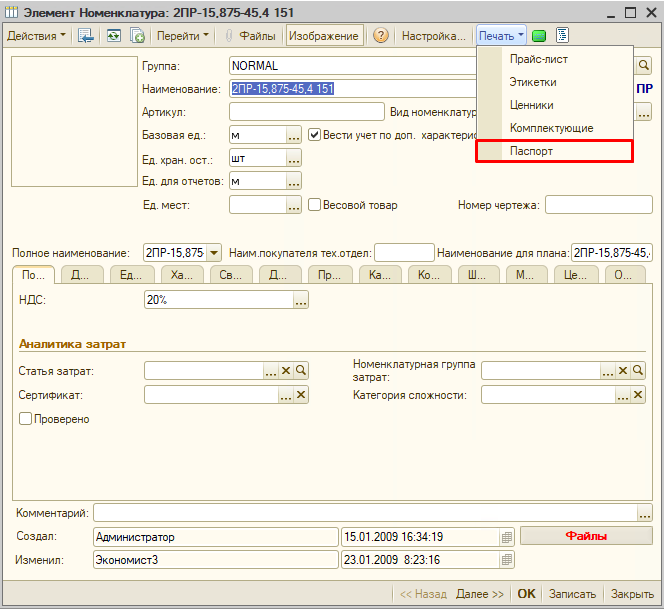Toggle Вести учет по доп. характеристикам checkbox
This screenshot has height=609, width=664.
tap(314, 135)
